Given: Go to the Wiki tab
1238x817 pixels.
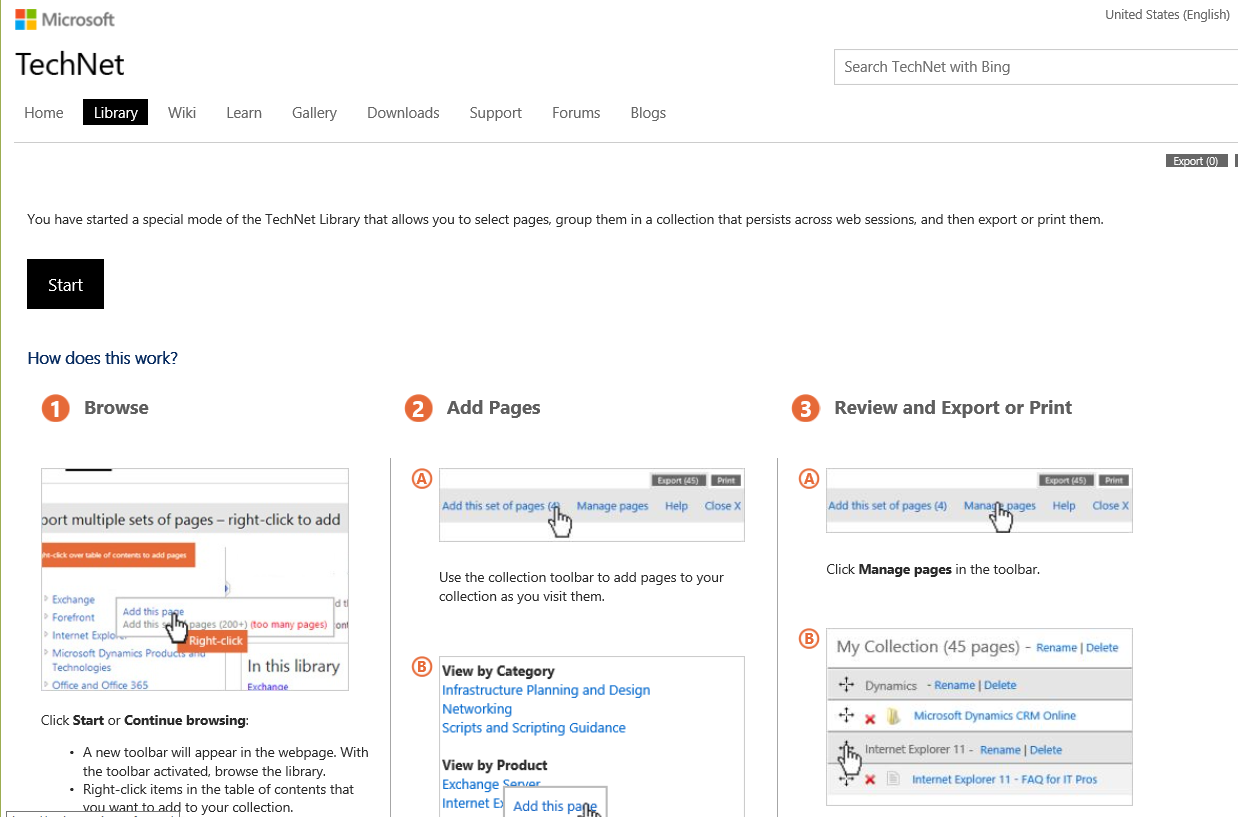Looking at the screenshot, I should [182, 113].
